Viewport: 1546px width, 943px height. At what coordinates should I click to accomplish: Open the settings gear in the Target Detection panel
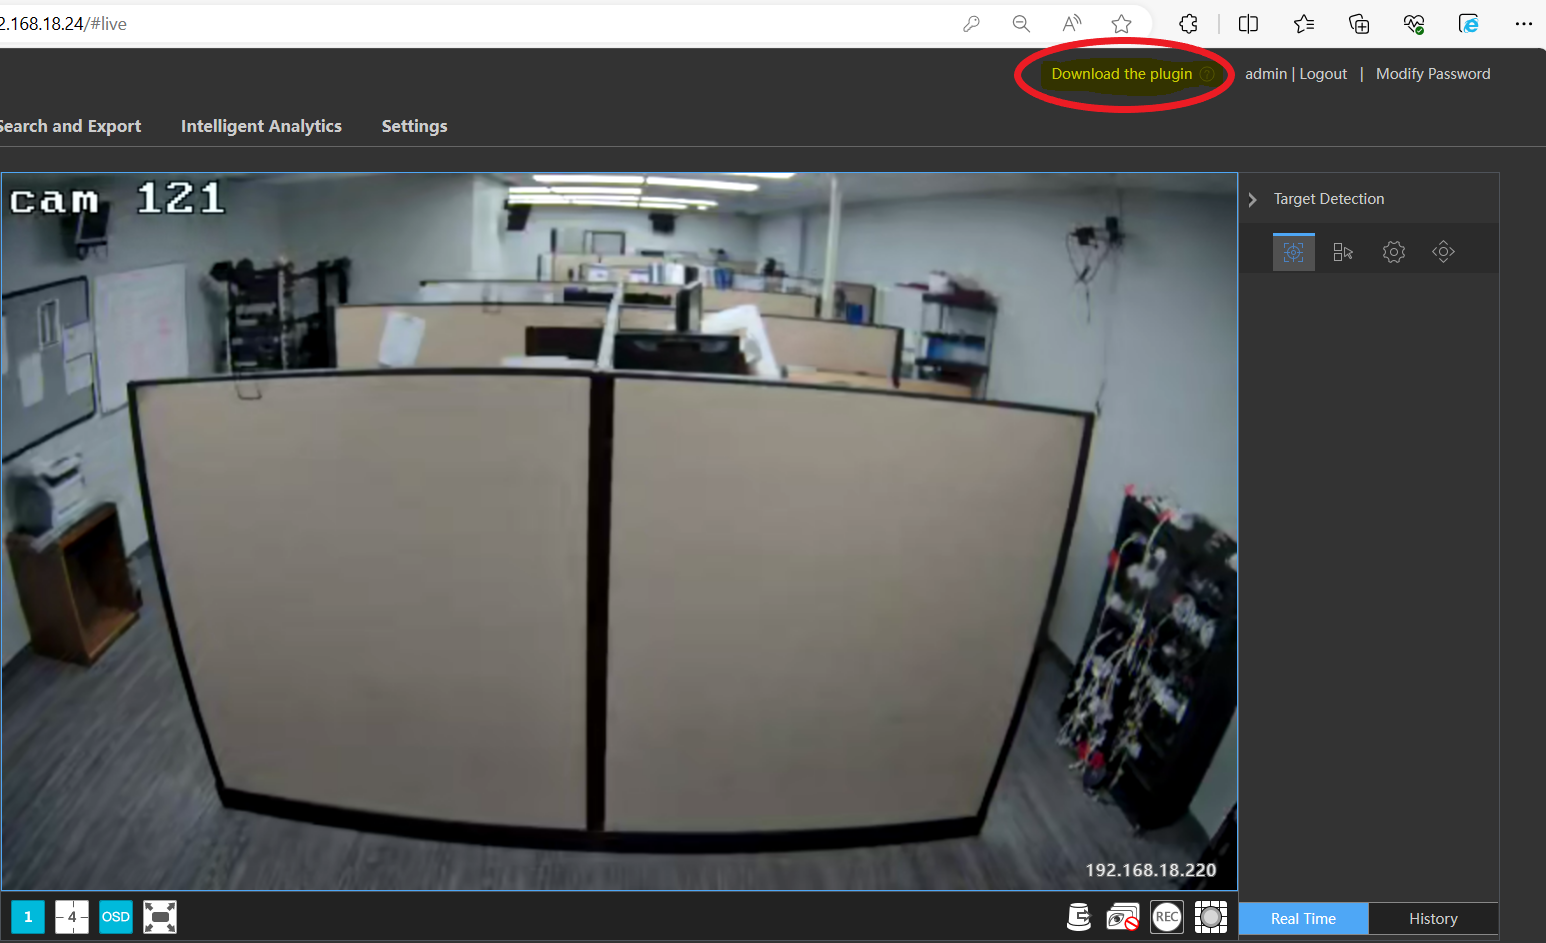tap(1394, 251)
